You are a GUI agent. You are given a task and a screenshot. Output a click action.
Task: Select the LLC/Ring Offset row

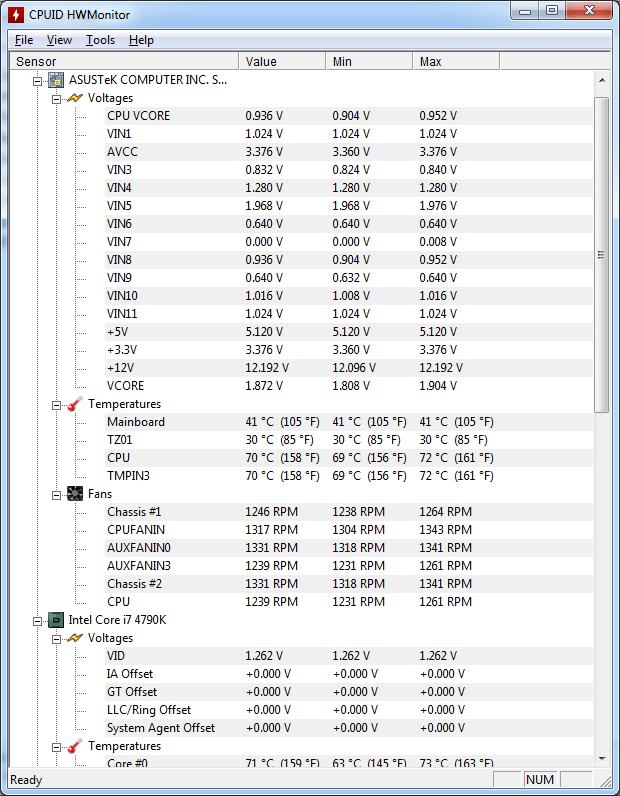point(349,710)
